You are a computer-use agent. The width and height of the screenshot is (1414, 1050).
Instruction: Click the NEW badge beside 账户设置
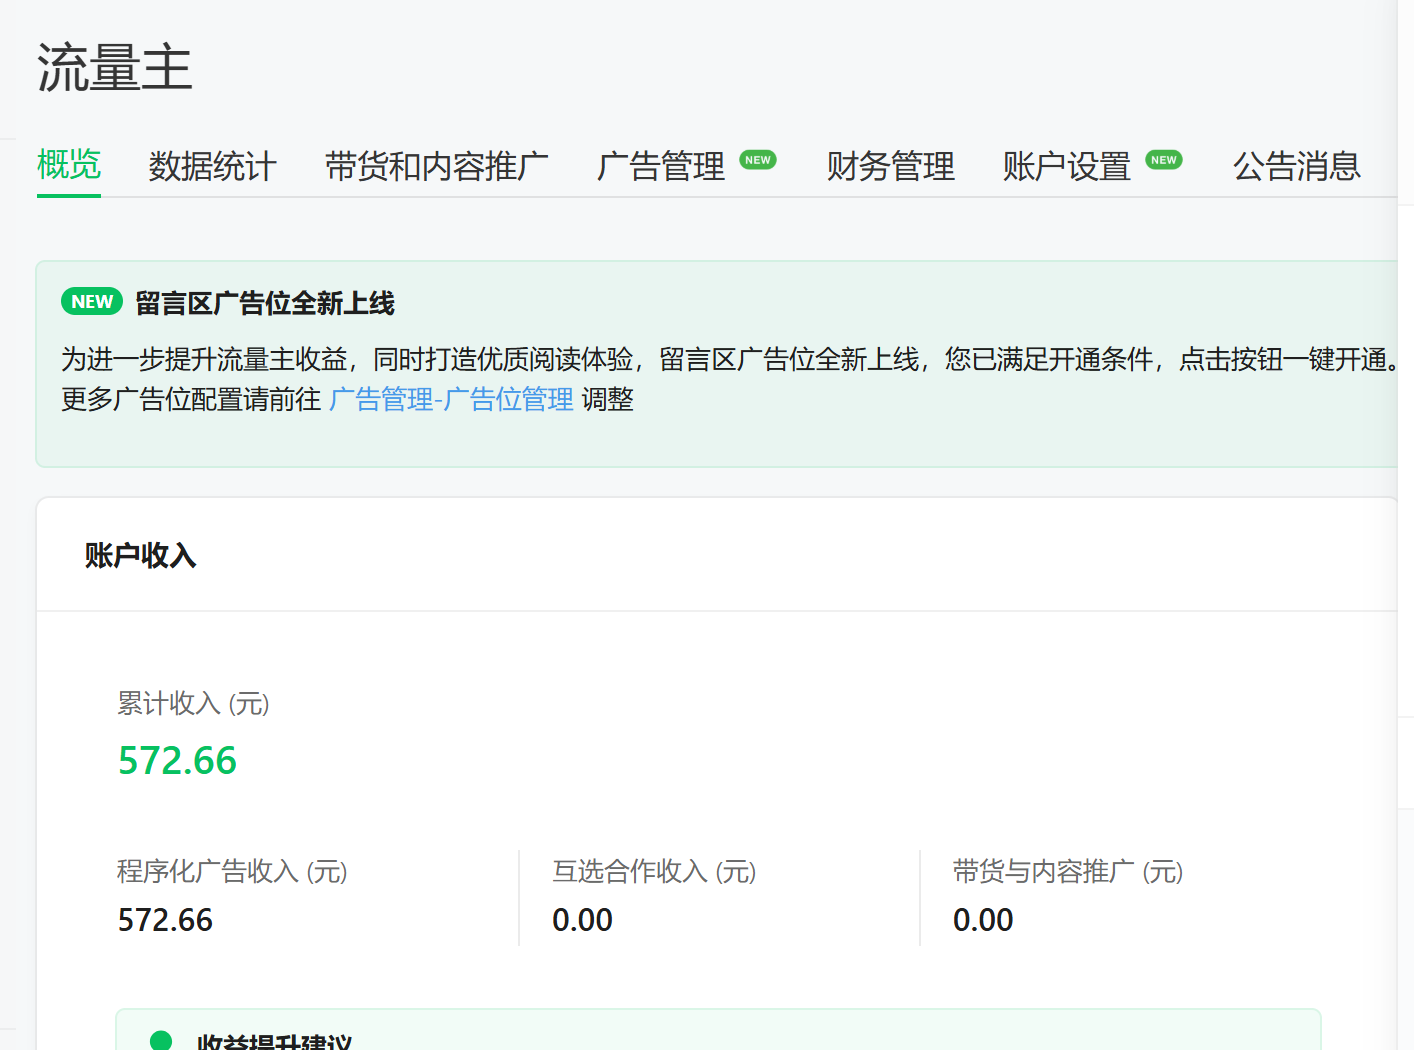pos(1163,160)
